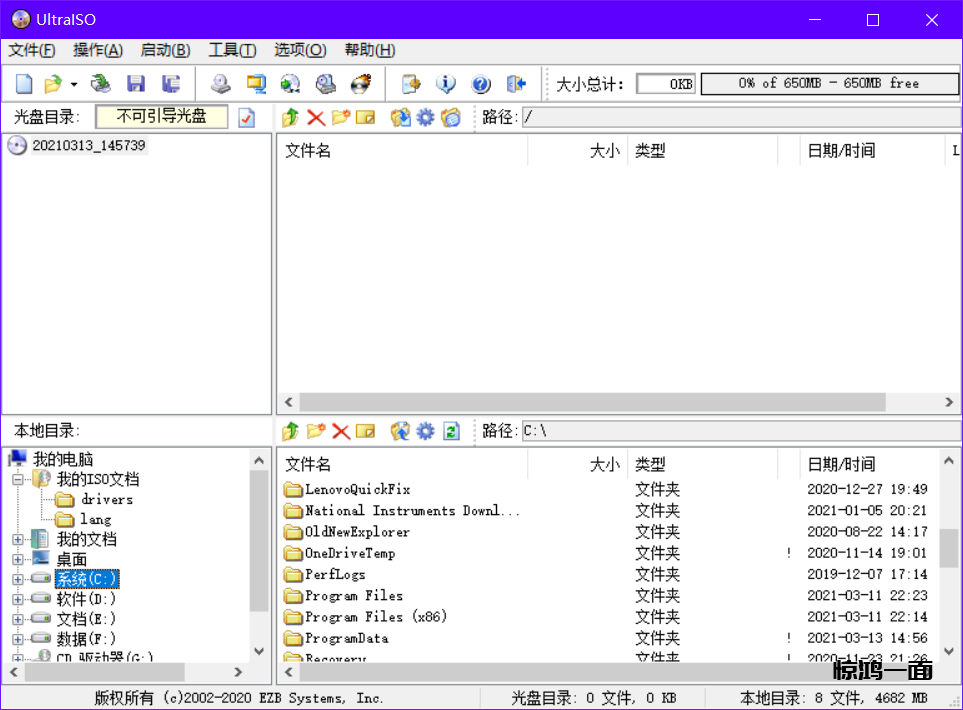Click the Help question mark icon
963x710 pixels.
(x=481, y=84)
